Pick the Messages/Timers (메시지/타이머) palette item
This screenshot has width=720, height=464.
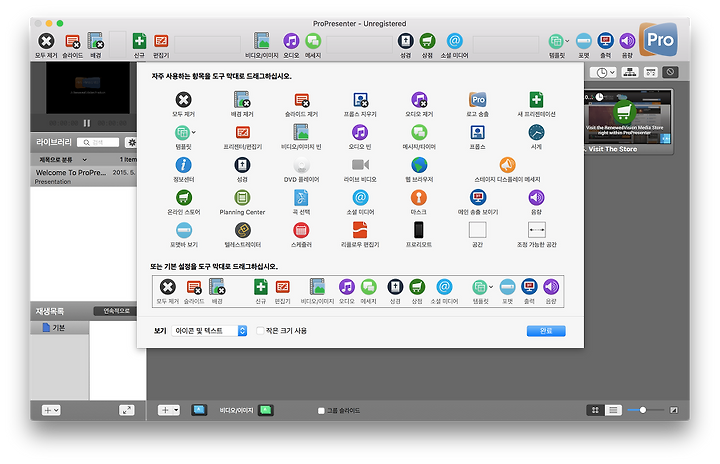[x=419, y=137]
